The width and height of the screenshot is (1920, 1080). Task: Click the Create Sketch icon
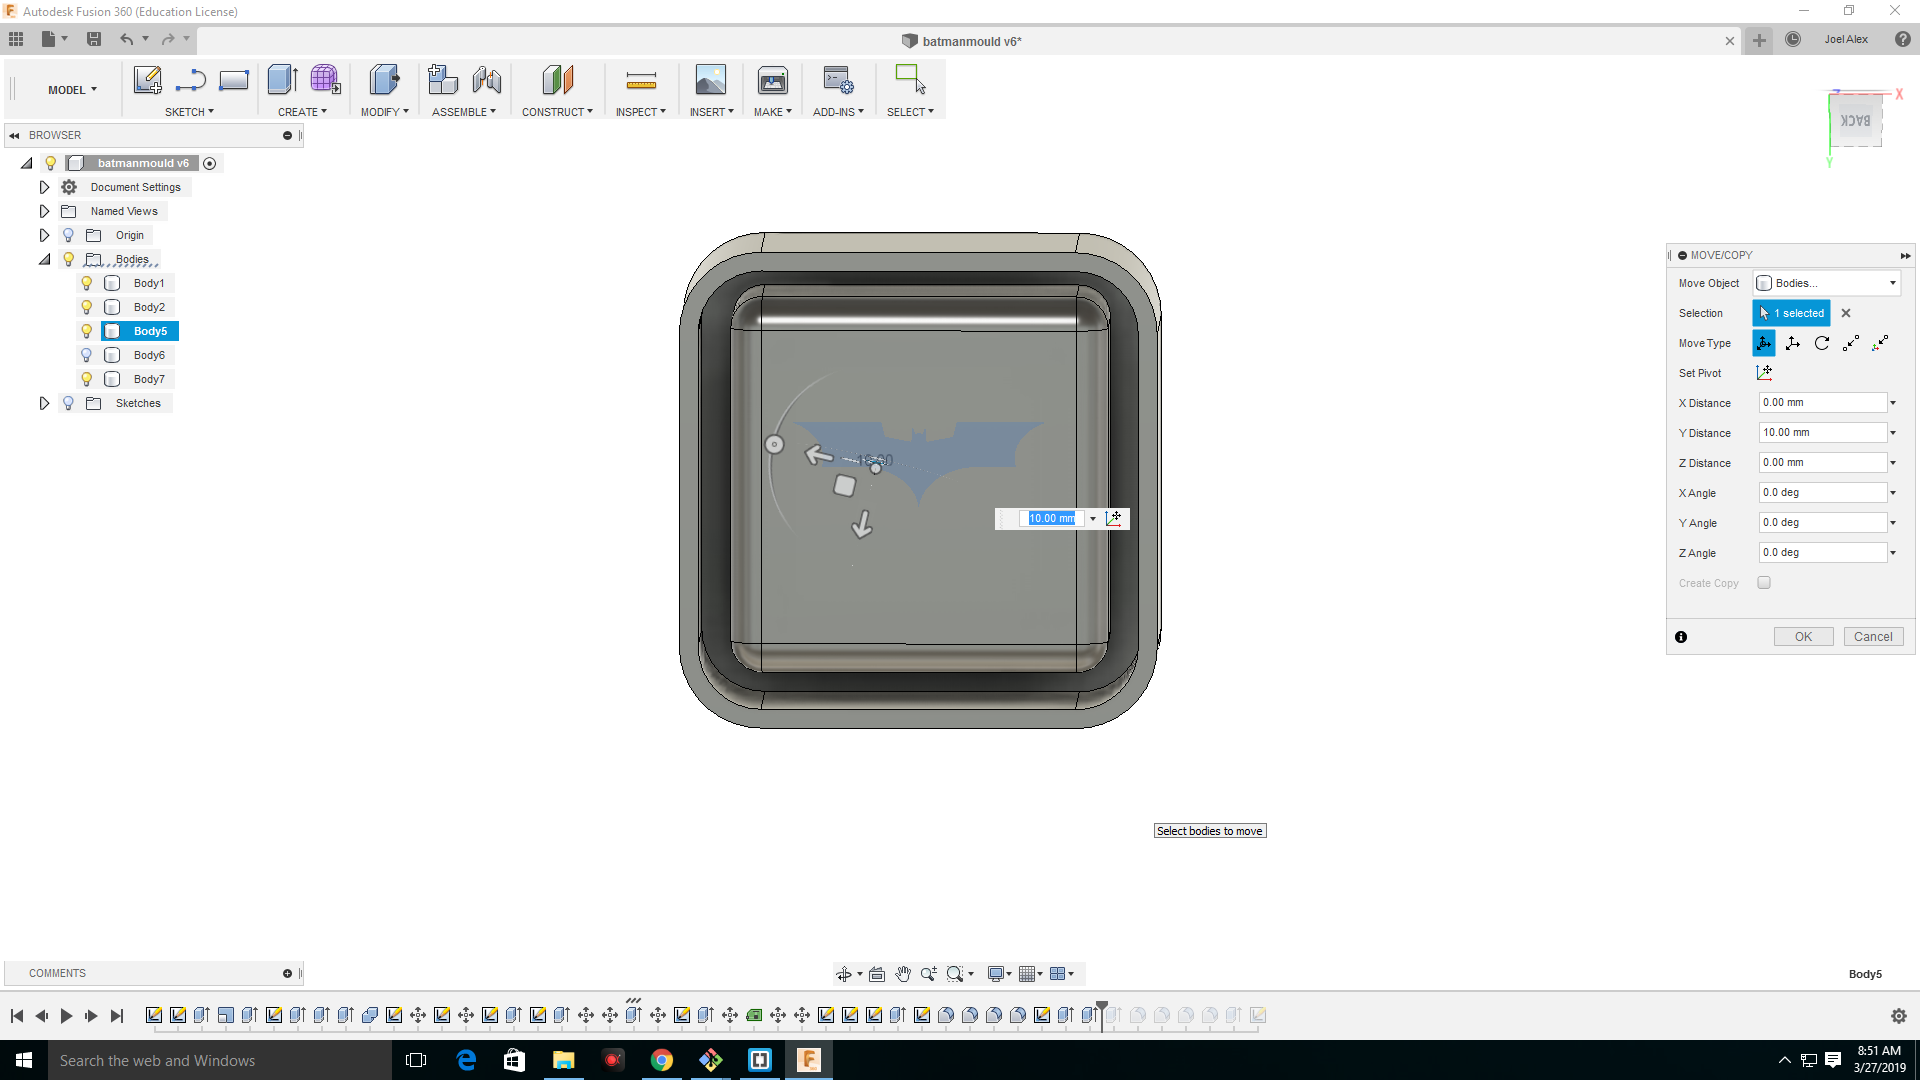tap(147, 80)
